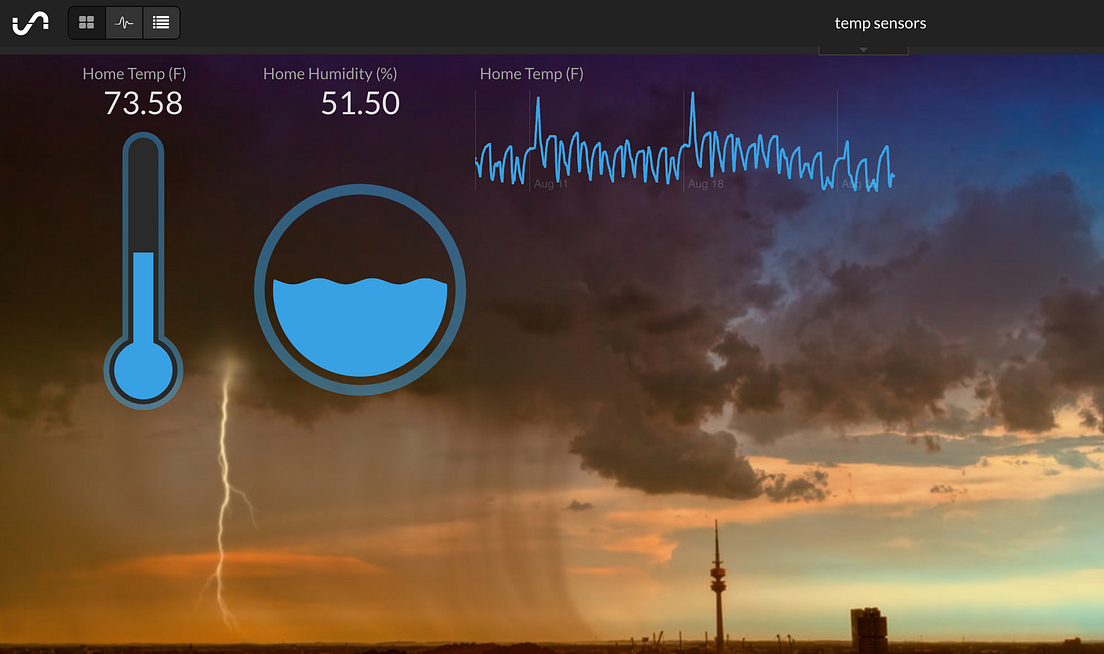This screenshot has height=654, width=1104.
Task: Select the Tiles view icon
Action: click(x=86, y=22)
